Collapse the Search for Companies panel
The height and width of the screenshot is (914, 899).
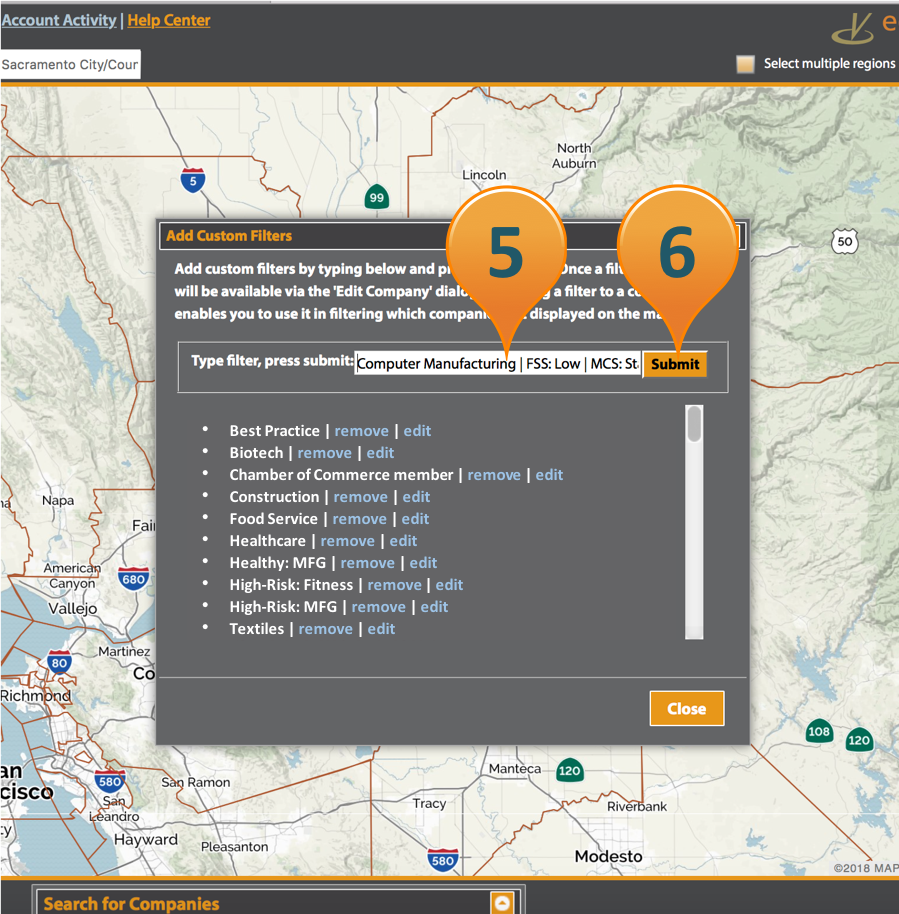(502, 903)
